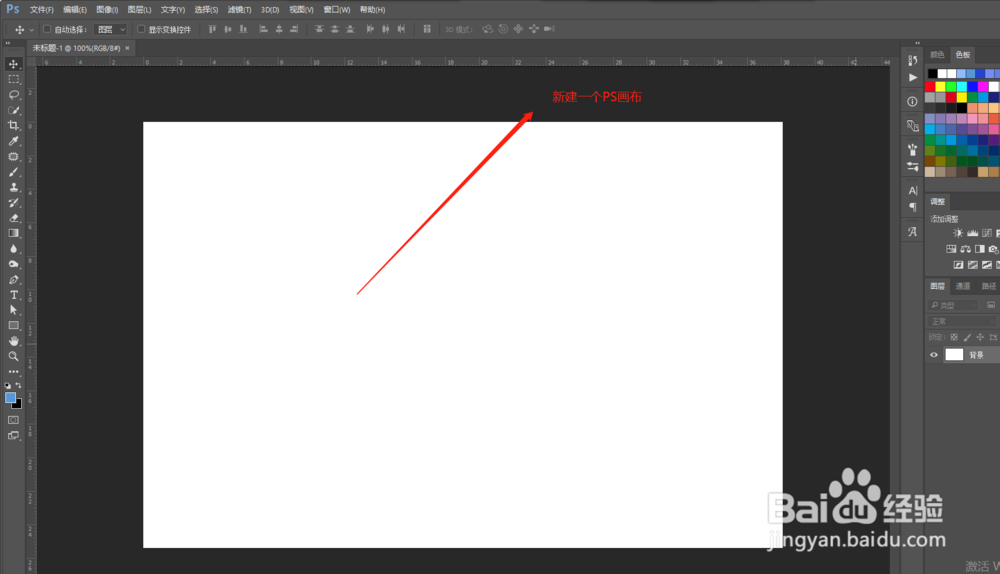The width and height of the screenshot is (1000, 574).
Task: Open the Character panel icon
Action: pyautogui.click(x=913, y=190)
